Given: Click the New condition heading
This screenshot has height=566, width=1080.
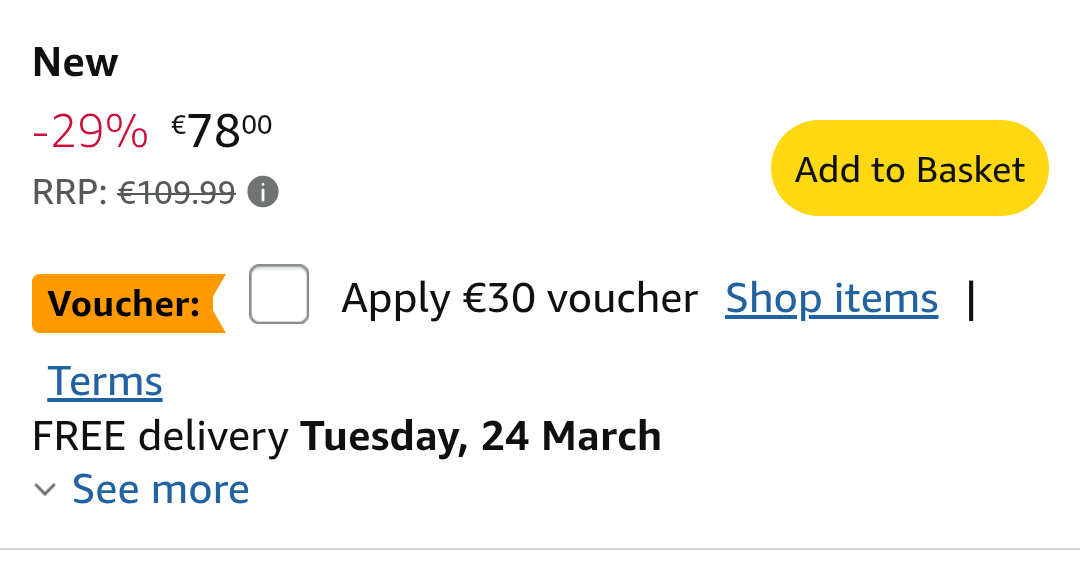Looking at the screenshot, I should pyautogui.click(x=75, y=63).
